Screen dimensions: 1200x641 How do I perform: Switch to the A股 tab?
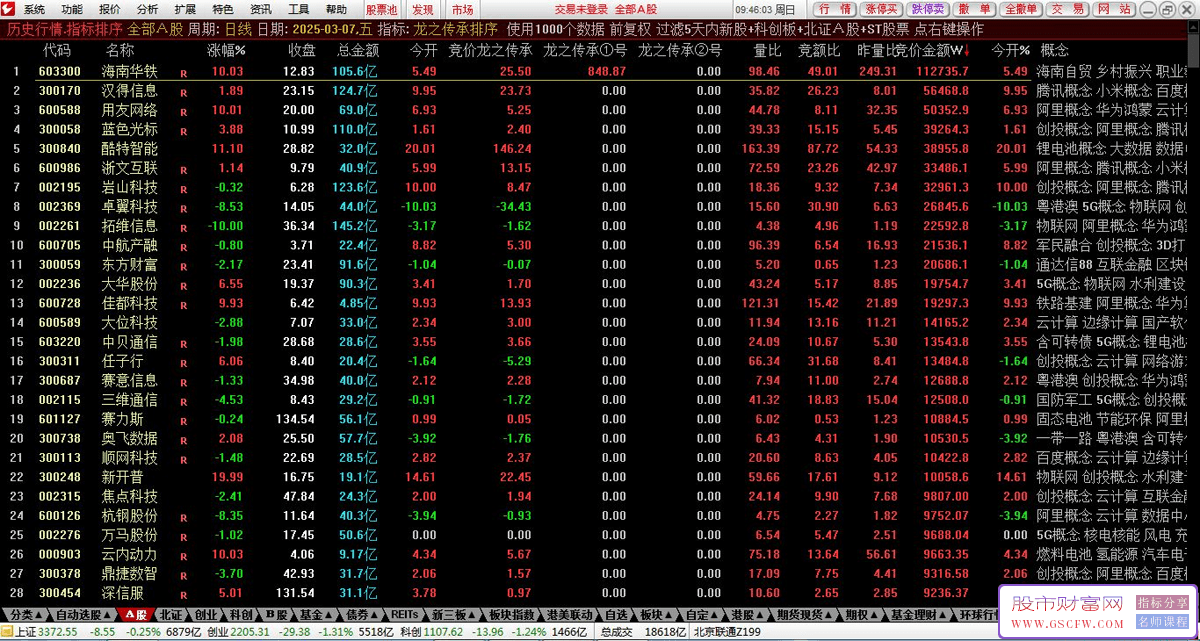pos(136,614)
